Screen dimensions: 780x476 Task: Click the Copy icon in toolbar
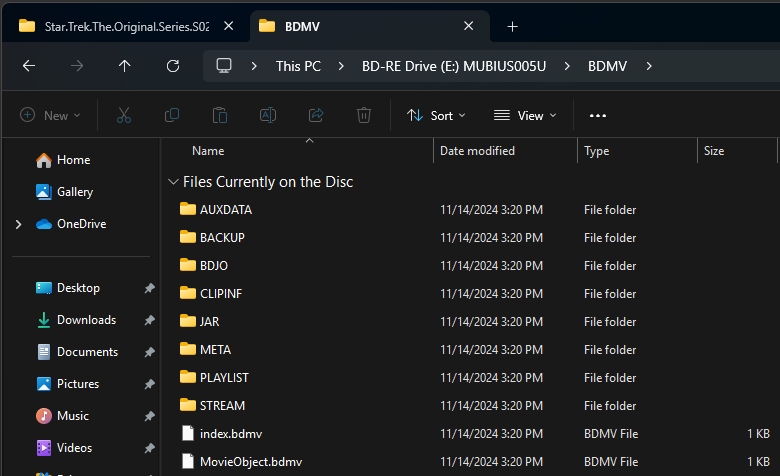pos(172,115)
